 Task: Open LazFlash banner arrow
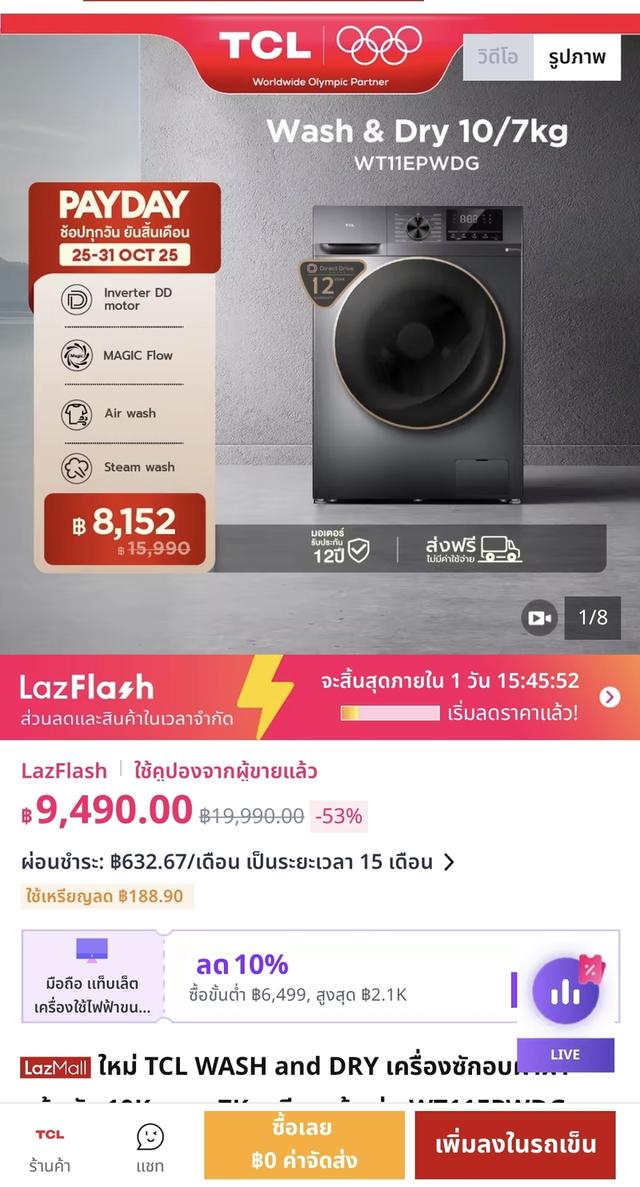click(610, 697)
